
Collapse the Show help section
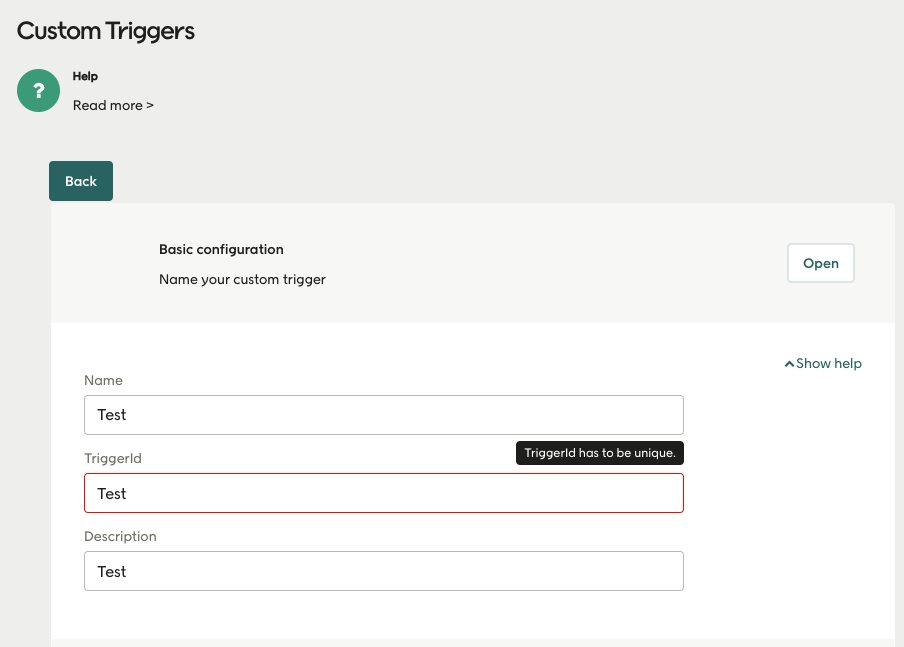point(822,363)
